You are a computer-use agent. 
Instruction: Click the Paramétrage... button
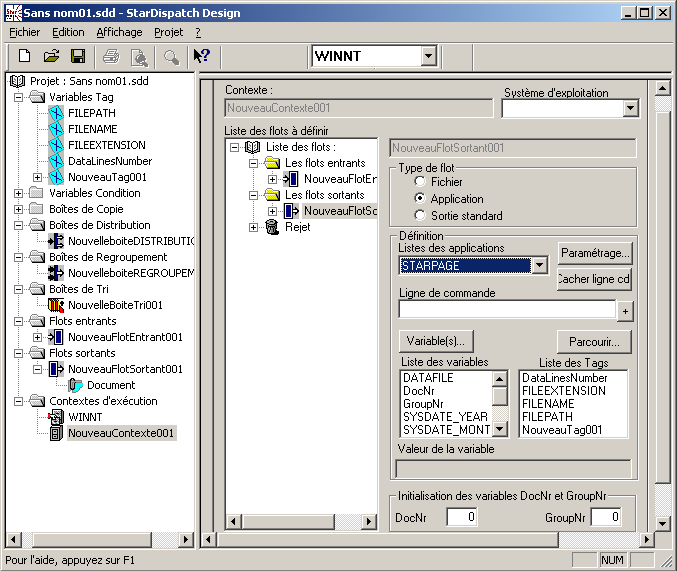pos(594,253)
